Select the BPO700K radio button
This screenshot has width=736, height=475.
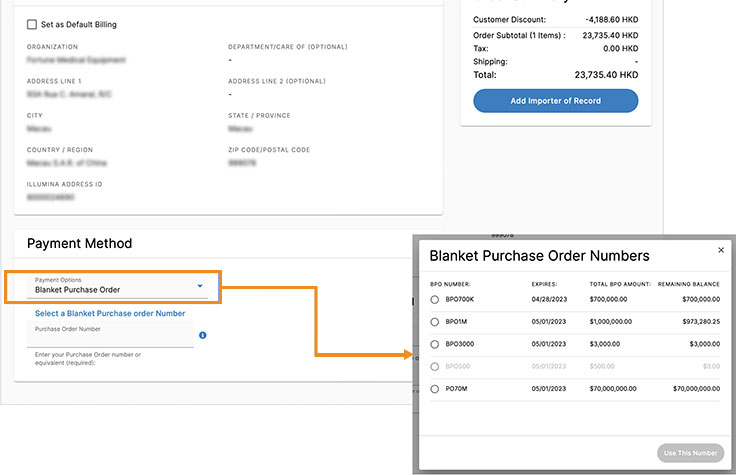[x=434, y=299]
